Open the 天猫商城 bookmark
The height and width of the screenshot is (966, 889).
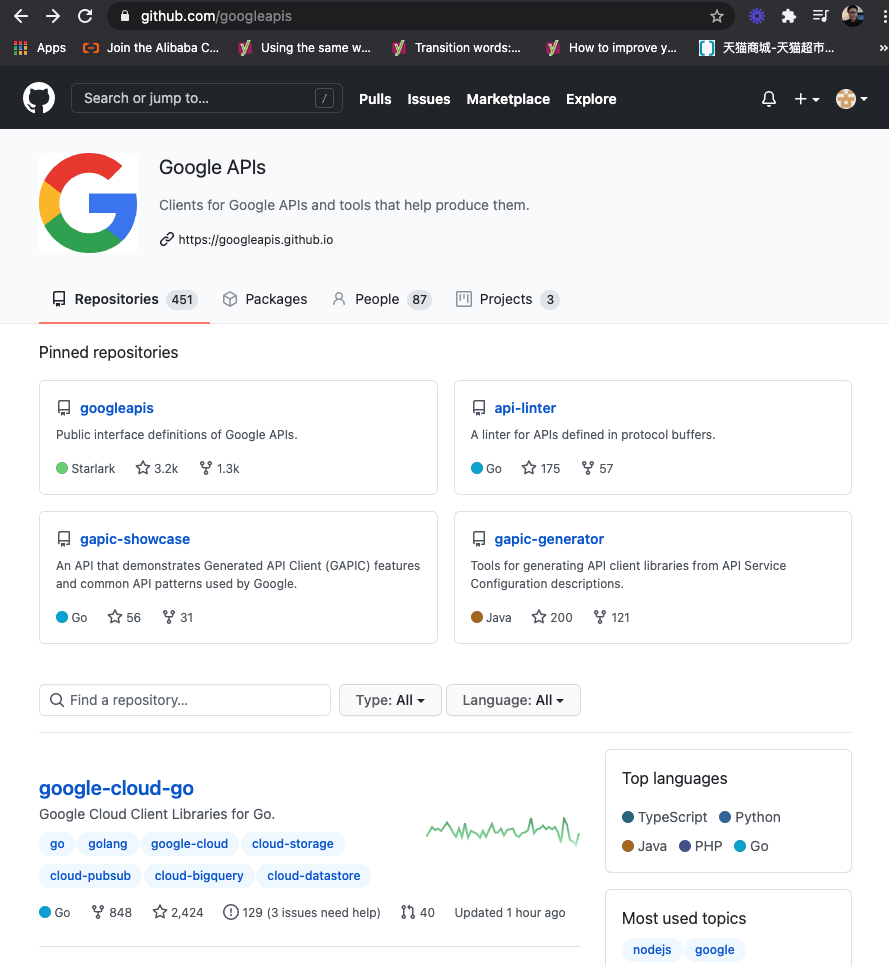point(766,48)
